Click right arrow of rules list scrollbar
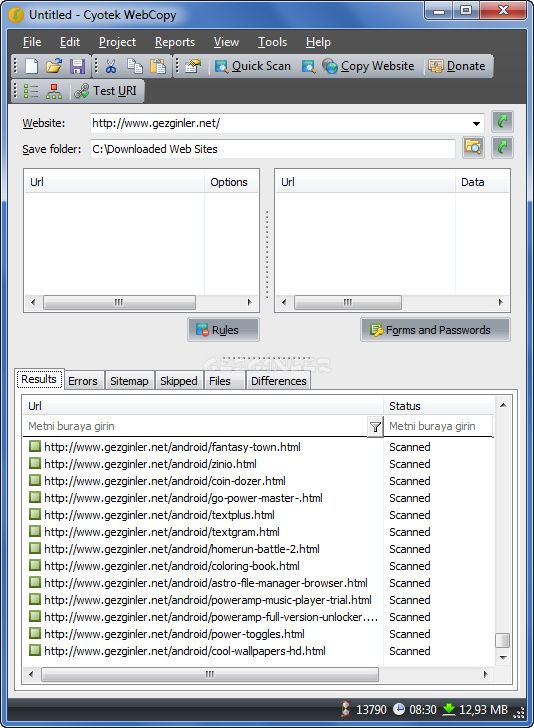Image resolution: width=534 pixels, height=728 pixels. click(249, 302)
